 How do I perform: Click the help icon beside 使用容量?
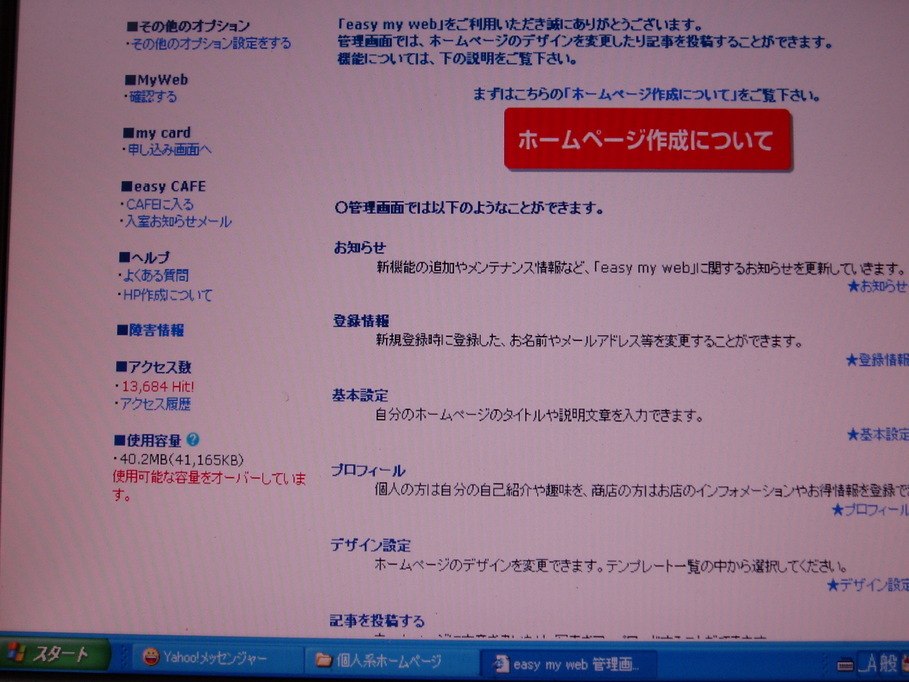coord(193,439)
